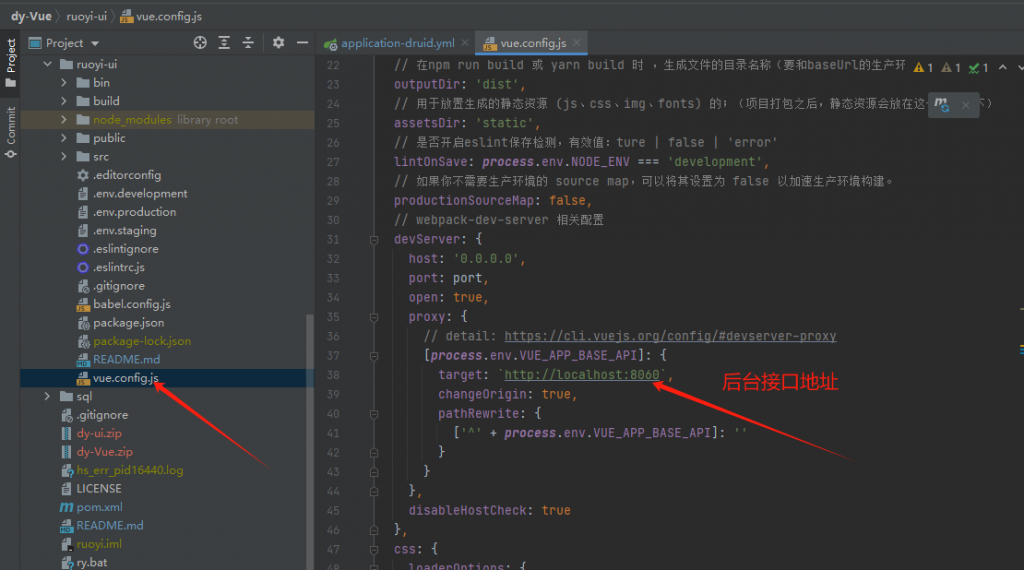This screenshot has width=1024, height=570.
Task: Close the application-druid.yml tab
Action: [x=464, y=44]
